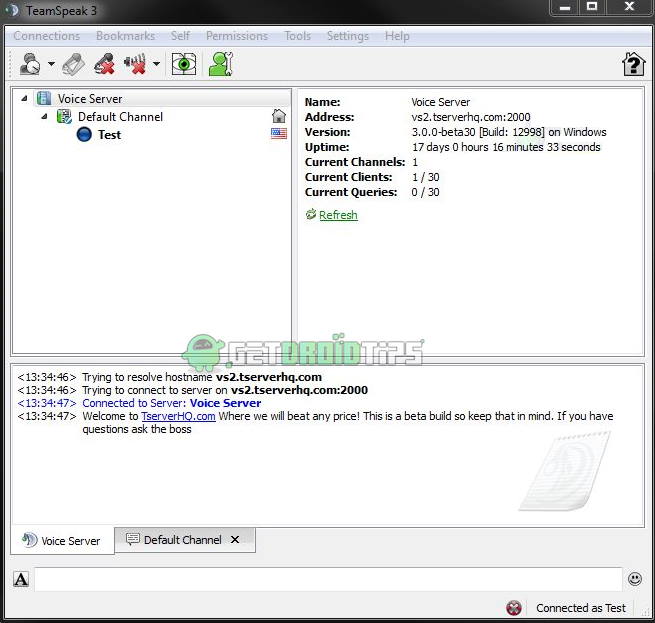655x623 pixels.
Task: Click the US flag icon beside Test
Action: [x=279, y=133]
